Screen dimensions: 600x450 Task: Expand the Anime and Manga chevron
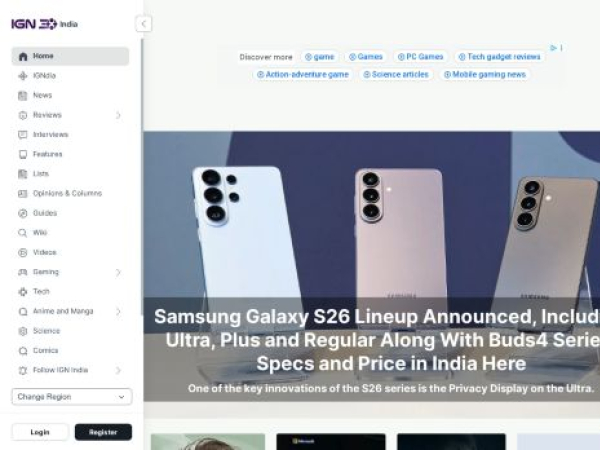click(x=118, y=311)
